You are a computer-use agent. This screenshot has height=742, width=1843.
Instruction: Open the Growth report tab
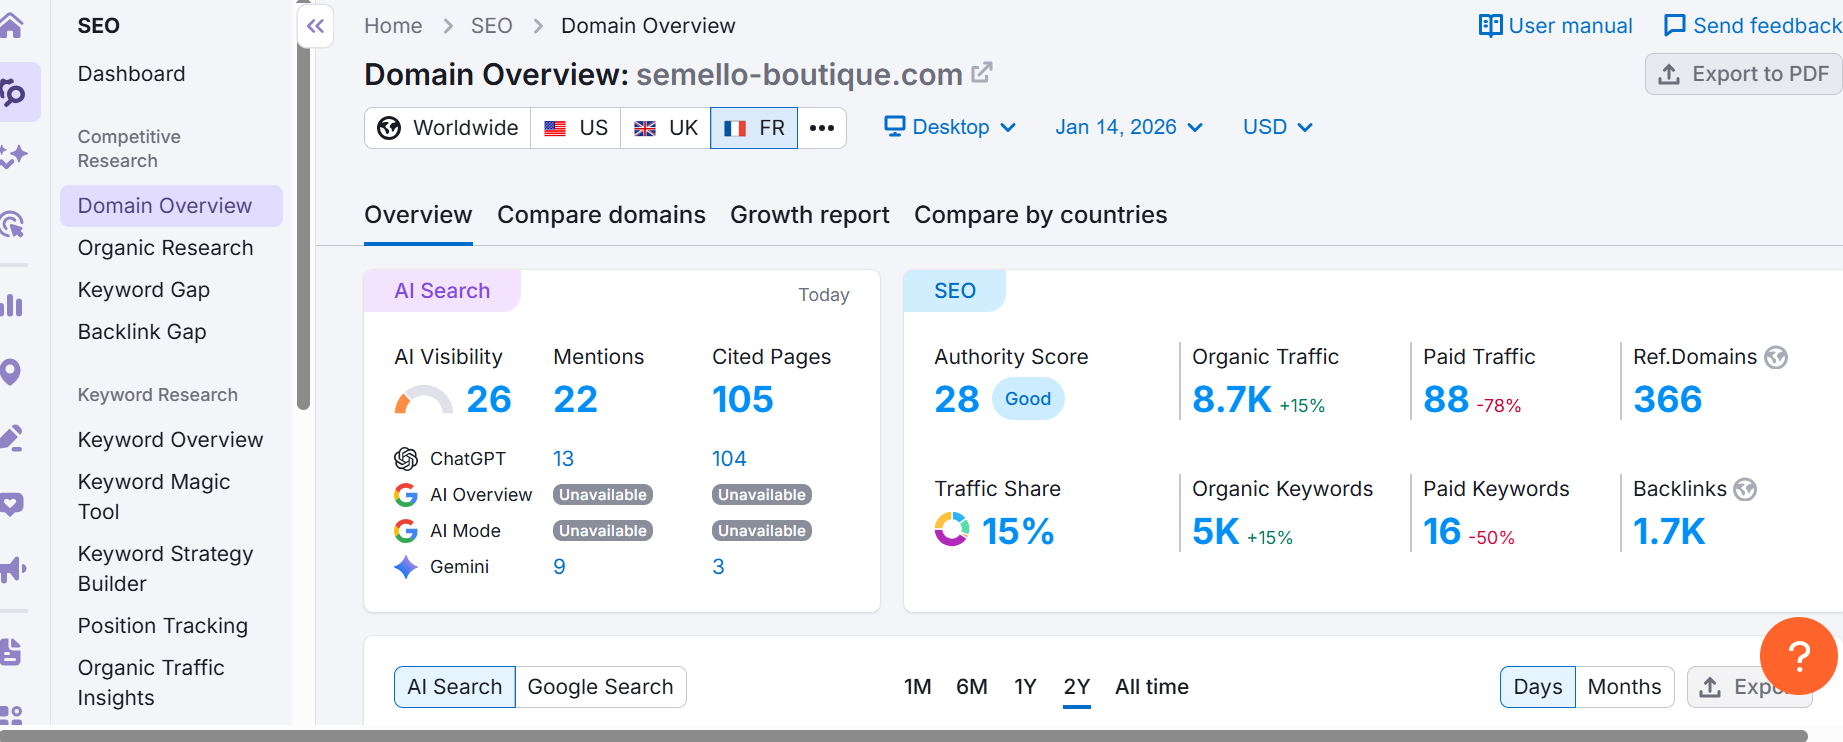point(809,215)
